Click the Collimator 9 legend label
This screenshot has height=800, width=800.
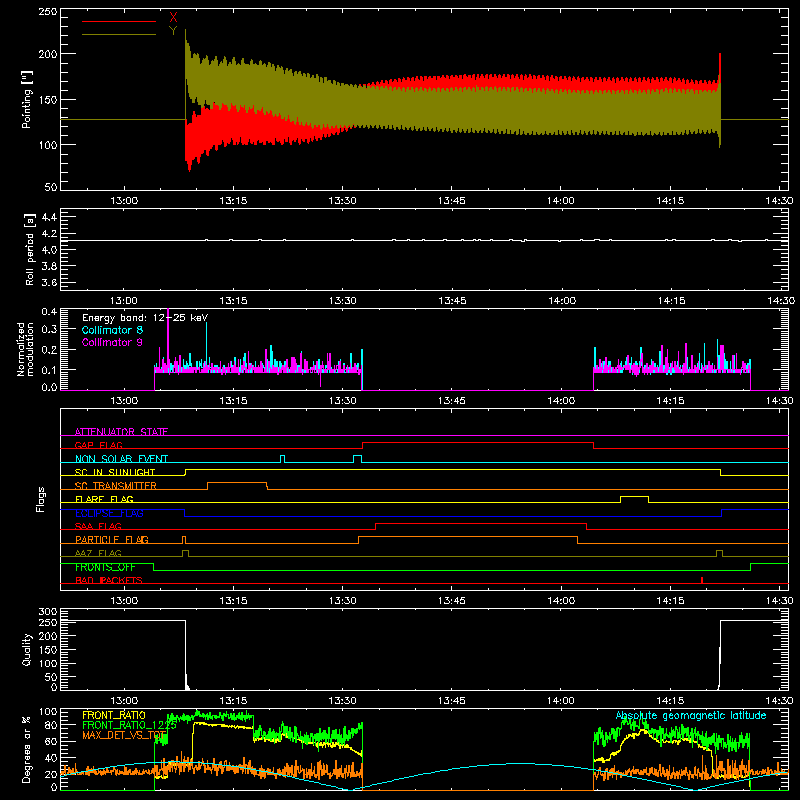[112, 342]
